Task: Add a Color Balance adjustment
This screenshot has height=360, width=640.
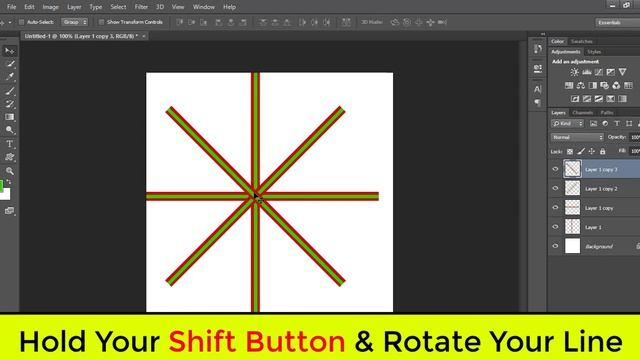Action: 580,86
